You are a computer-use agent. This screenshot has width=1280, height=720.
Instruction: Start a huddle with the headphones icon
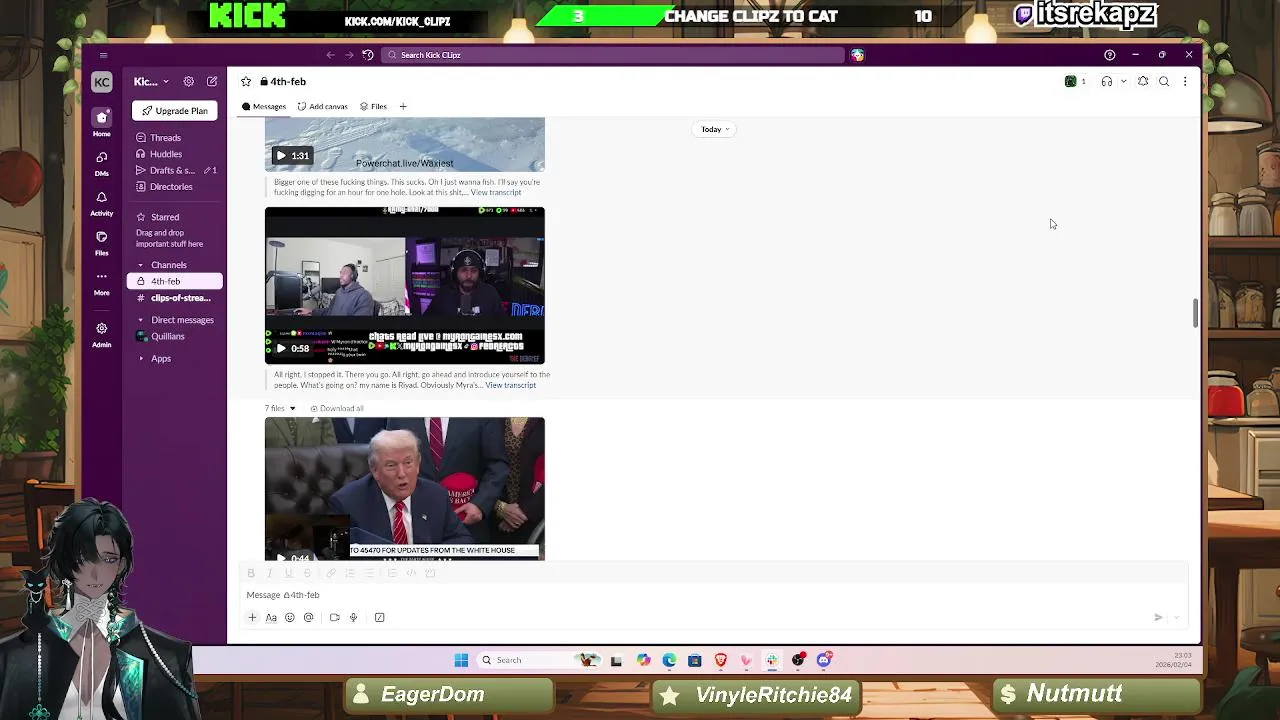1107,81
